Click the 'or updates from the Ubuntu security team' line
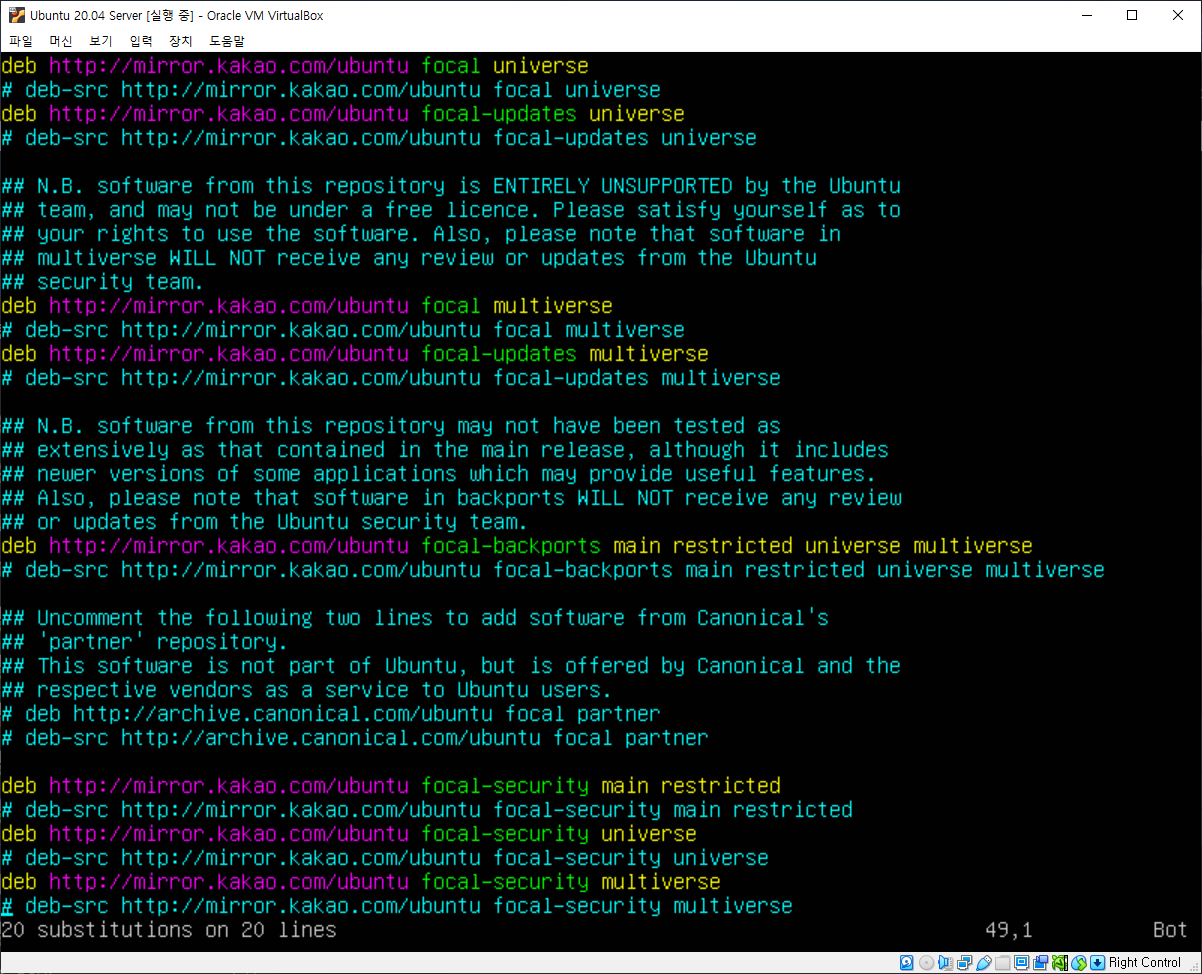1202x974 pixels. tap(264, 522)
